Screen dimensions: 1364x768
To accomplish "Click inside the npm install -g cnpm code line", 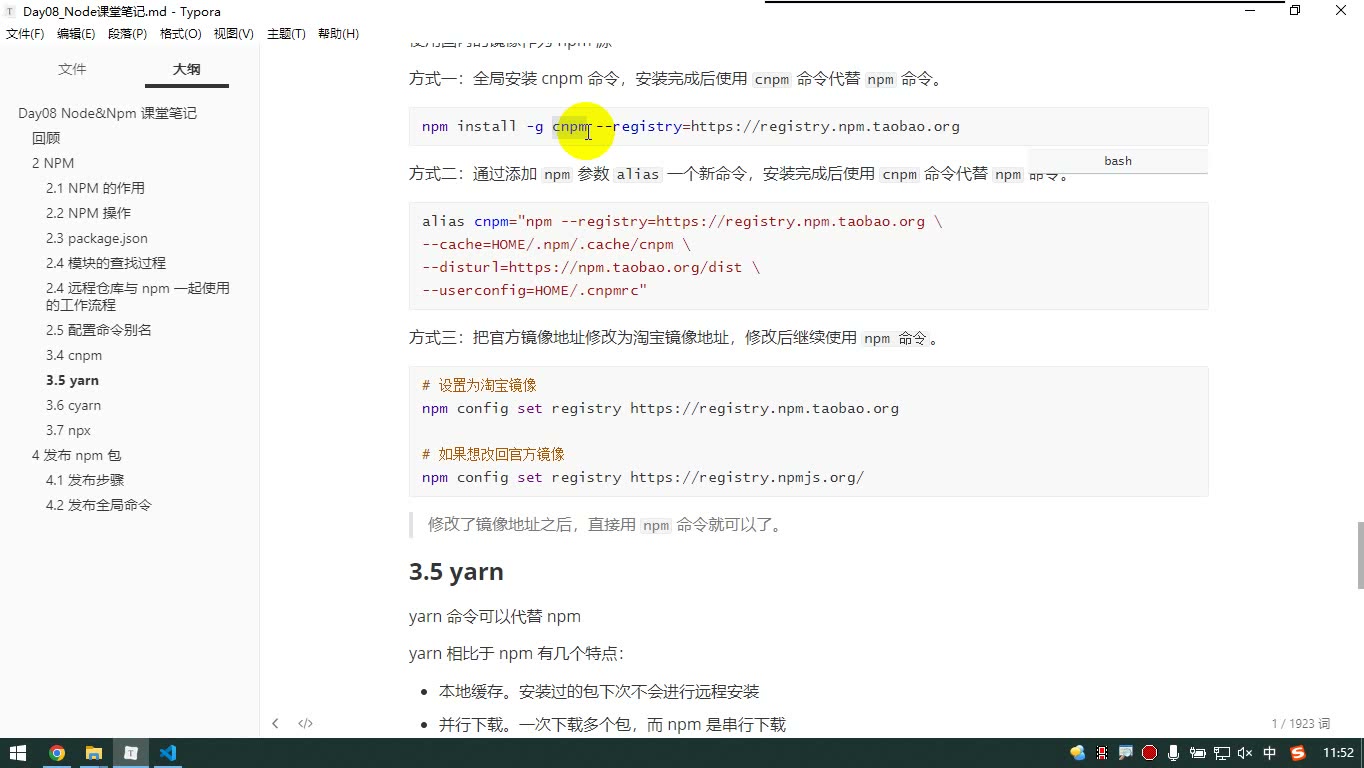I will tap(690, 126).
